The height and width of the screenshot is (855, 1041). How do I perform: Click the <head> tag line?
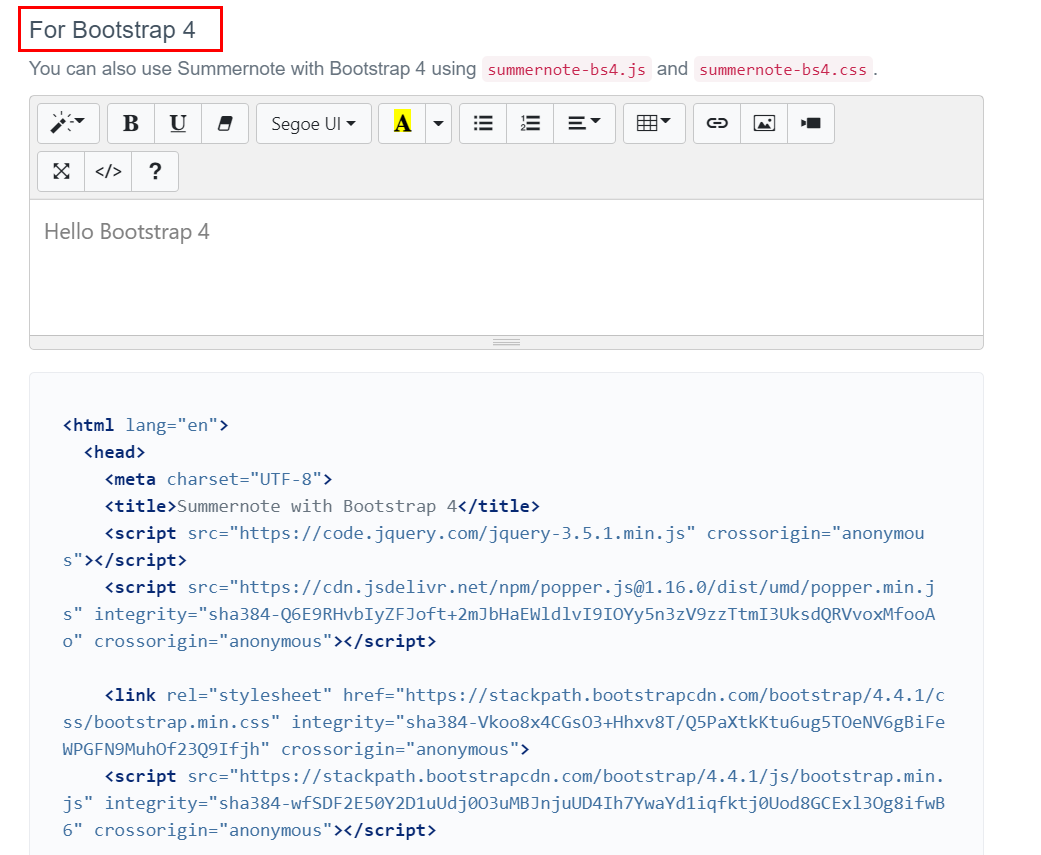click(114, 453)
